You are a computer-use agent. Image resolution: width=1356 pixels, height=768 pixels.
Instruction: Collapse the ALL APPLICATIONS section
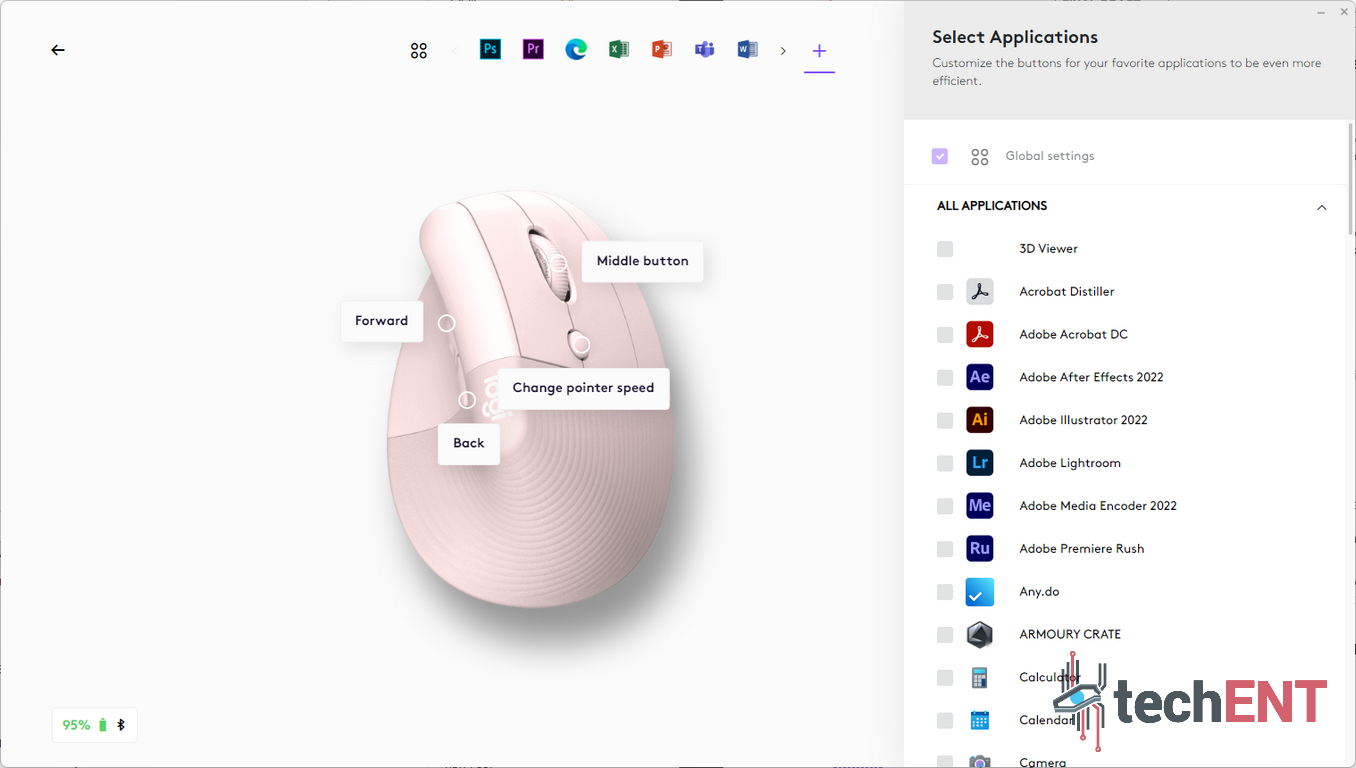(x=1321, y=207)
